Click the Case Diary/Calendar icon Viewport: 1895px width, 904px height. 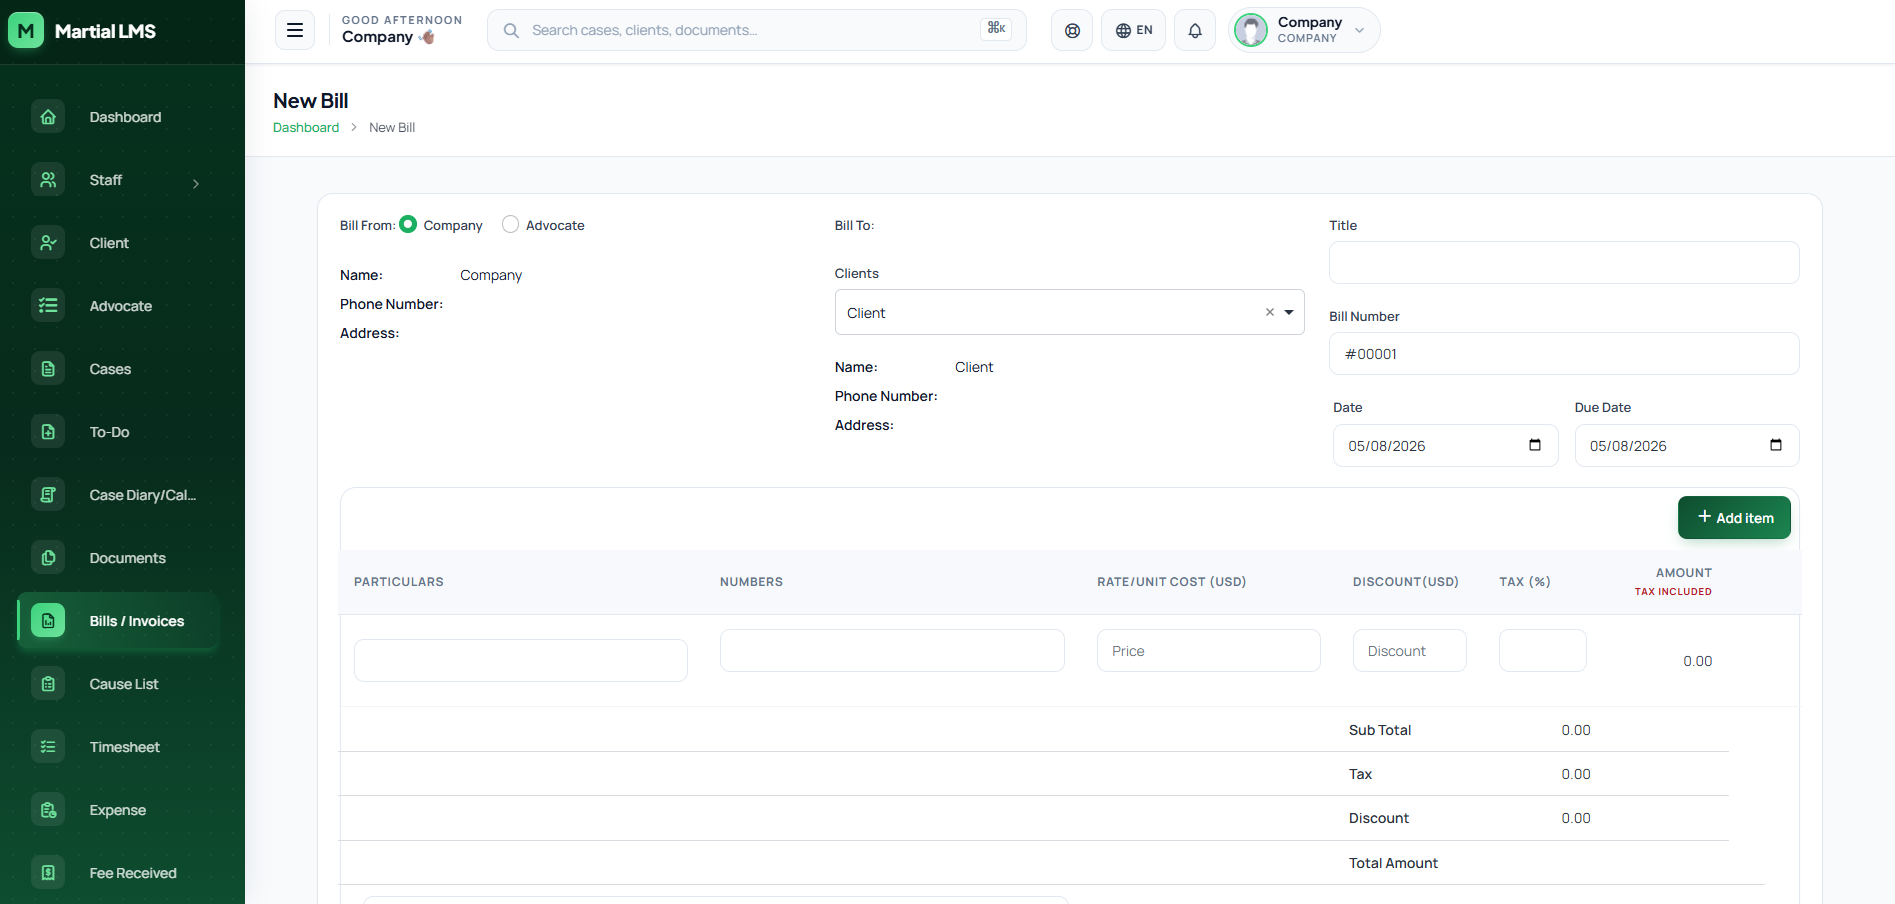pos(48,495)
